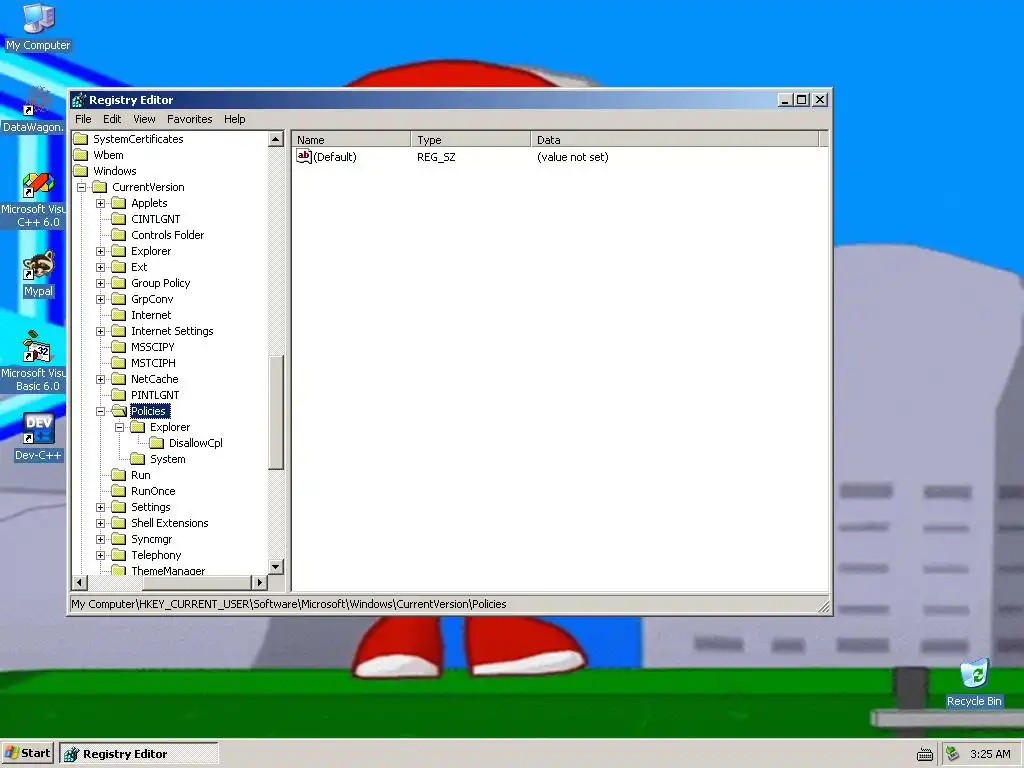Expand the Shell Extensions key

point(101,523)
